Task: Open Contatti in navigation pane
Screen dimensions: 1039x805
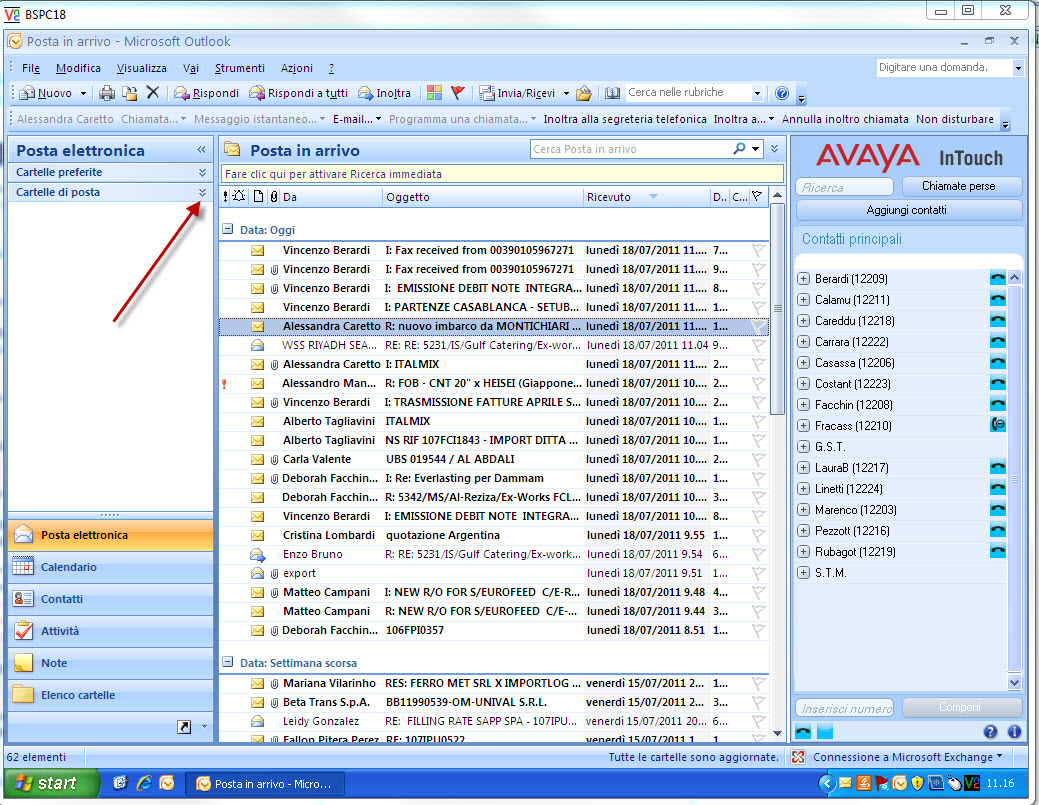Action: [111, 599]
